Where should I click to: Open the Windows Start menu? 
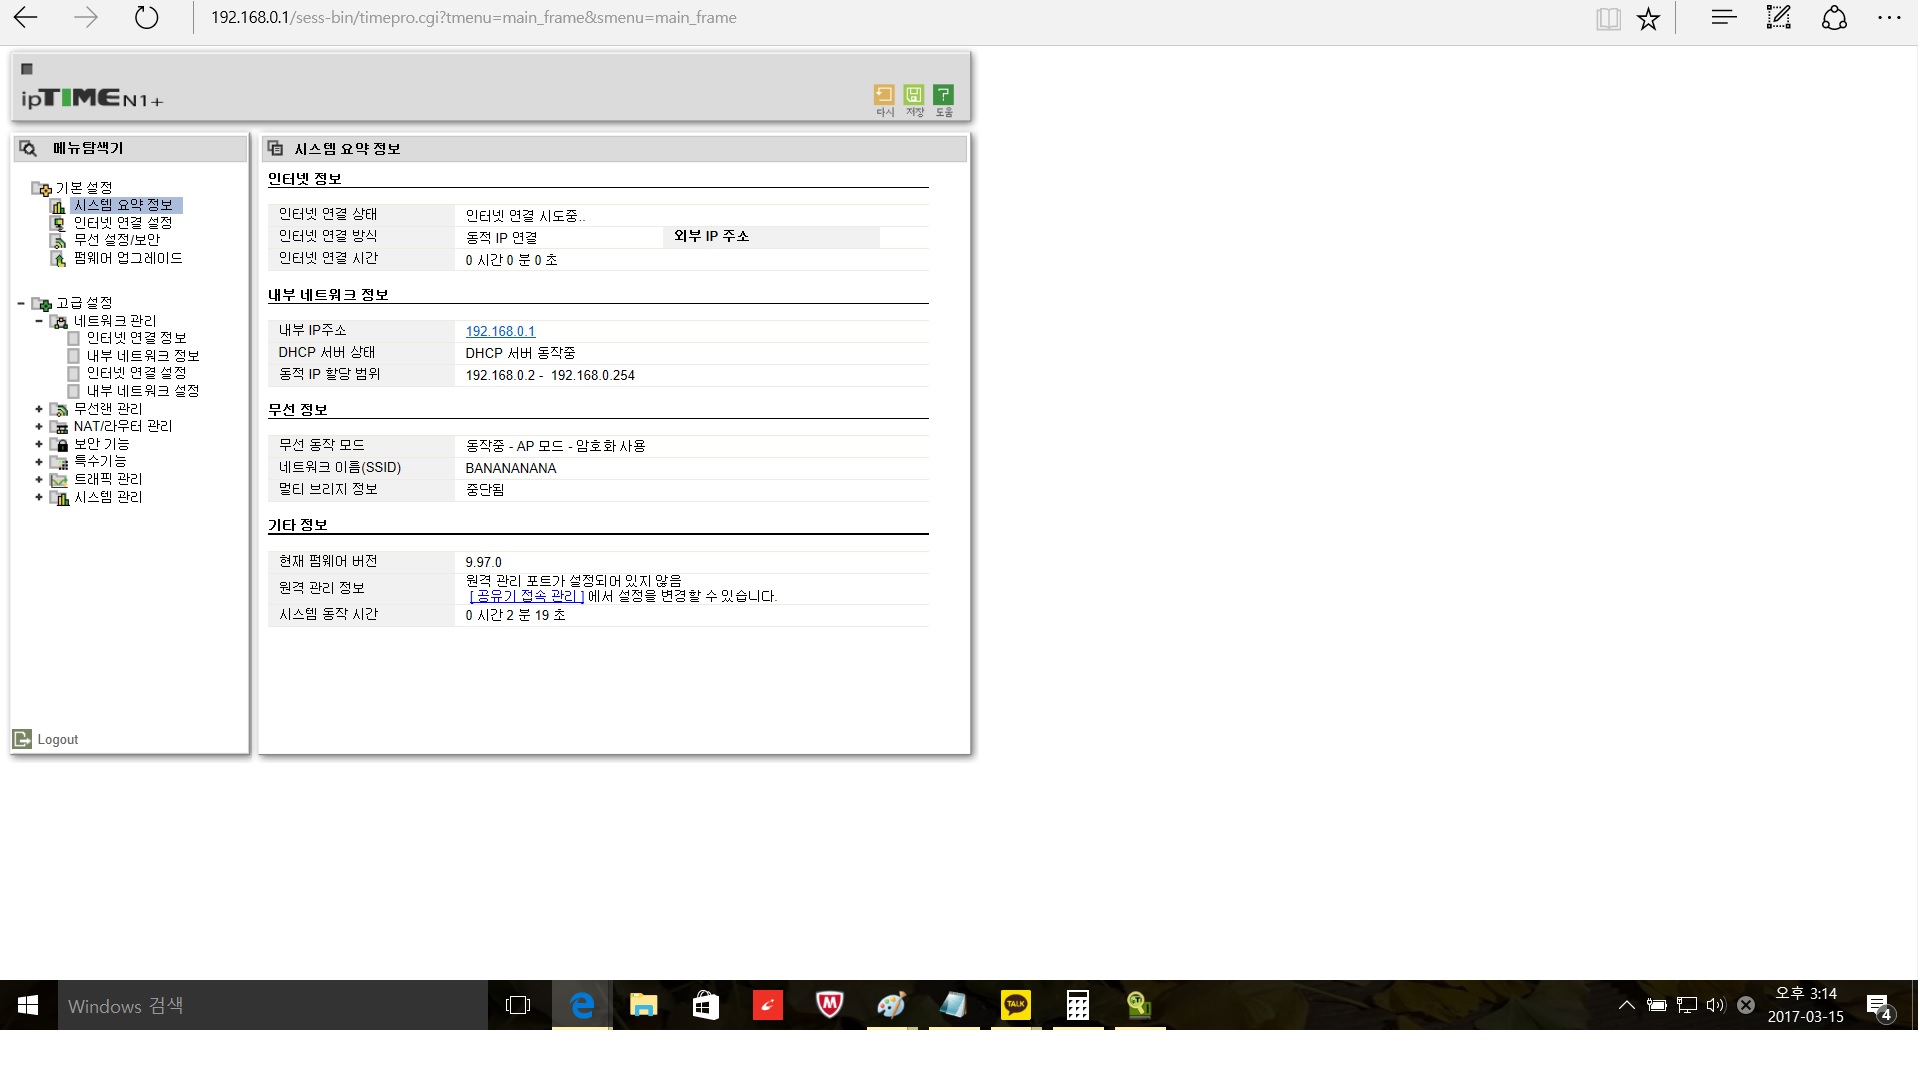(x=28, y=1005)
